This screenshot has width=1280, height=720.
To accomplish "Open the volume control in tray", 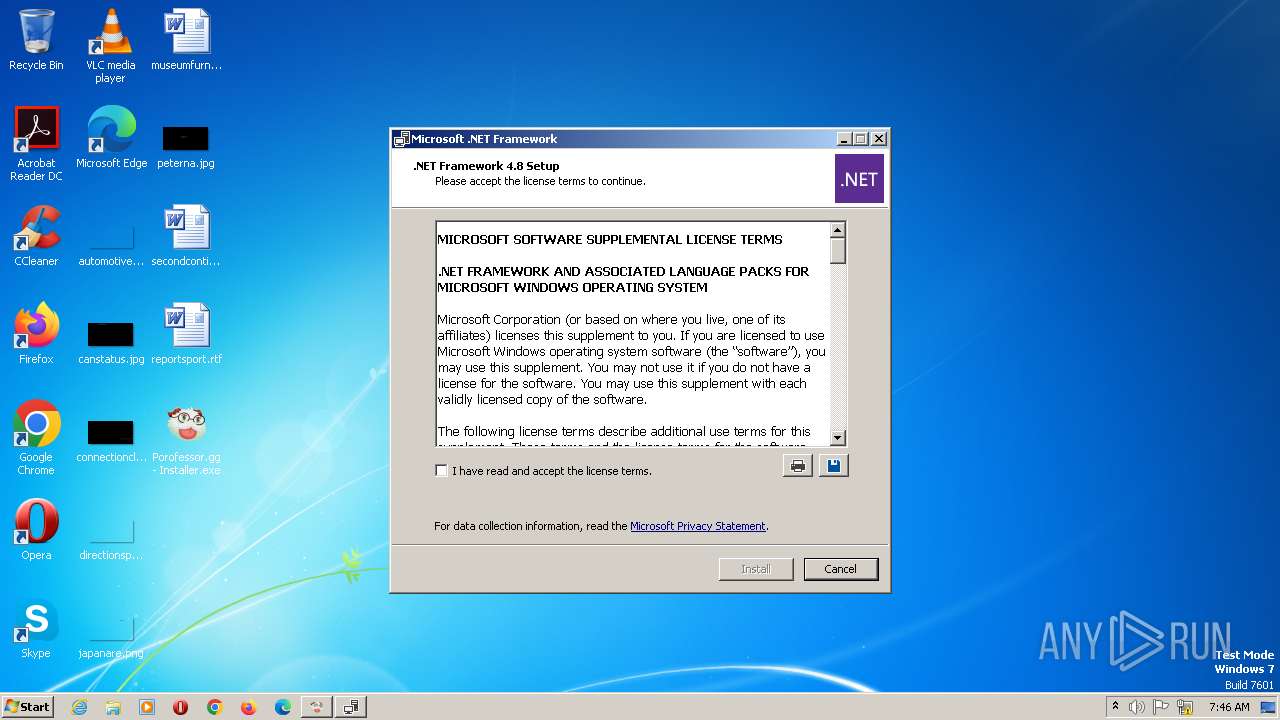I will tap(1137, 707).
